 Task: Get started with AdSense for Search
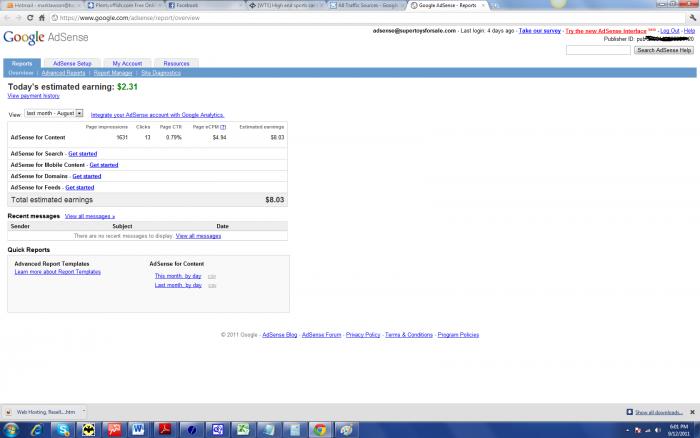(83, 154)
